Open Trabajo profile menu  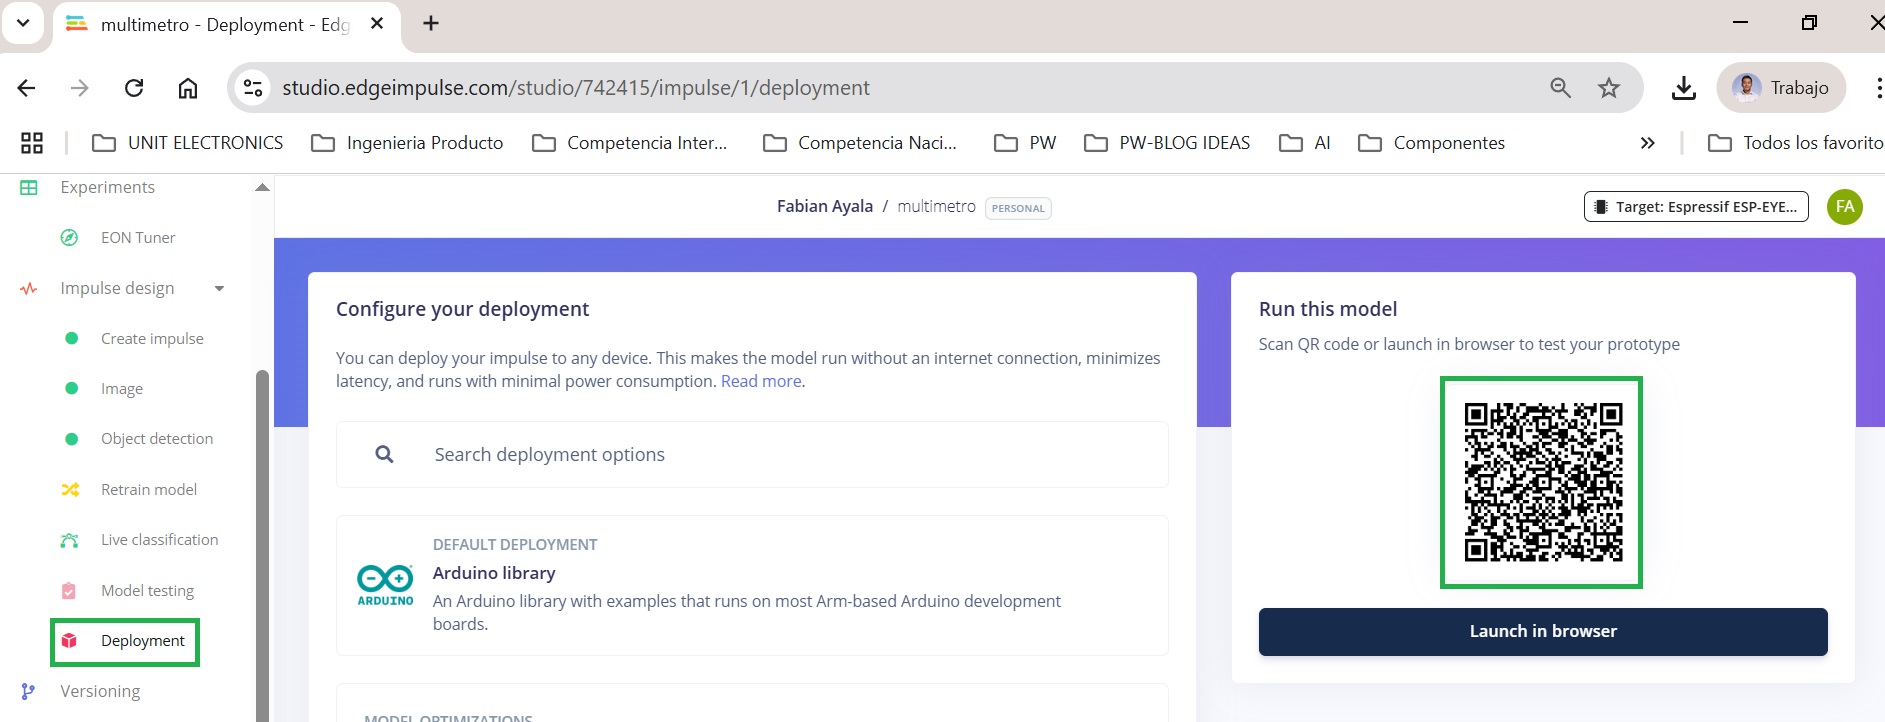click(1781, 88)
